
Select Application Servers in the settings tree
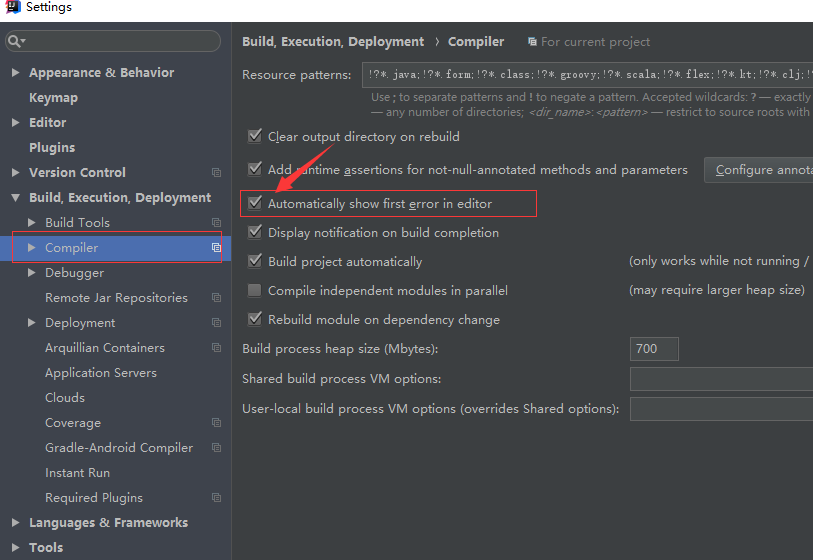(x=100, y=373)
